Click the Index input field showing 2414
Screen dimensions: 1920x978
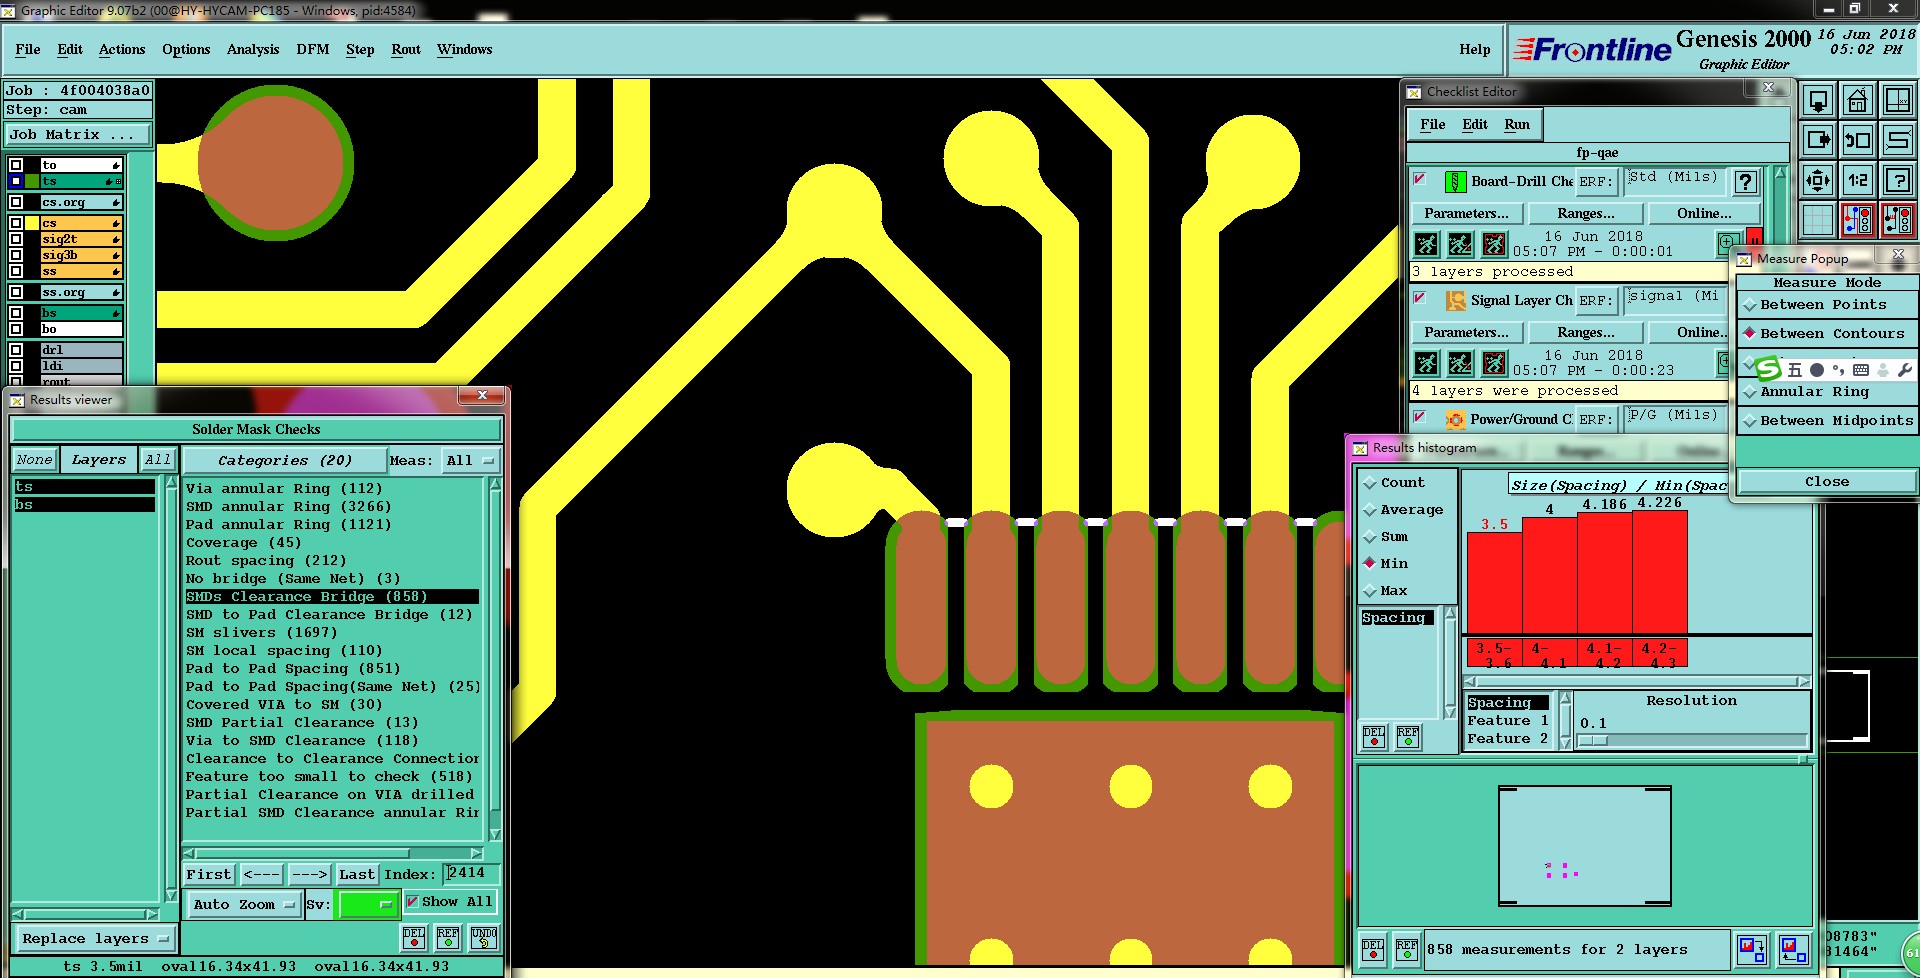pos(470,873)
